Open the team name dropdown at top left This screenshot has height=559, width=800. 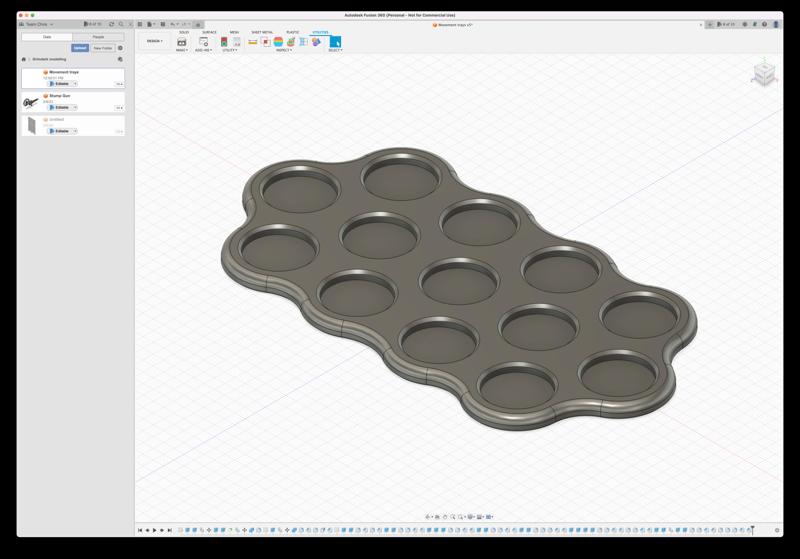pyautogui.click(x=37, y=24)
